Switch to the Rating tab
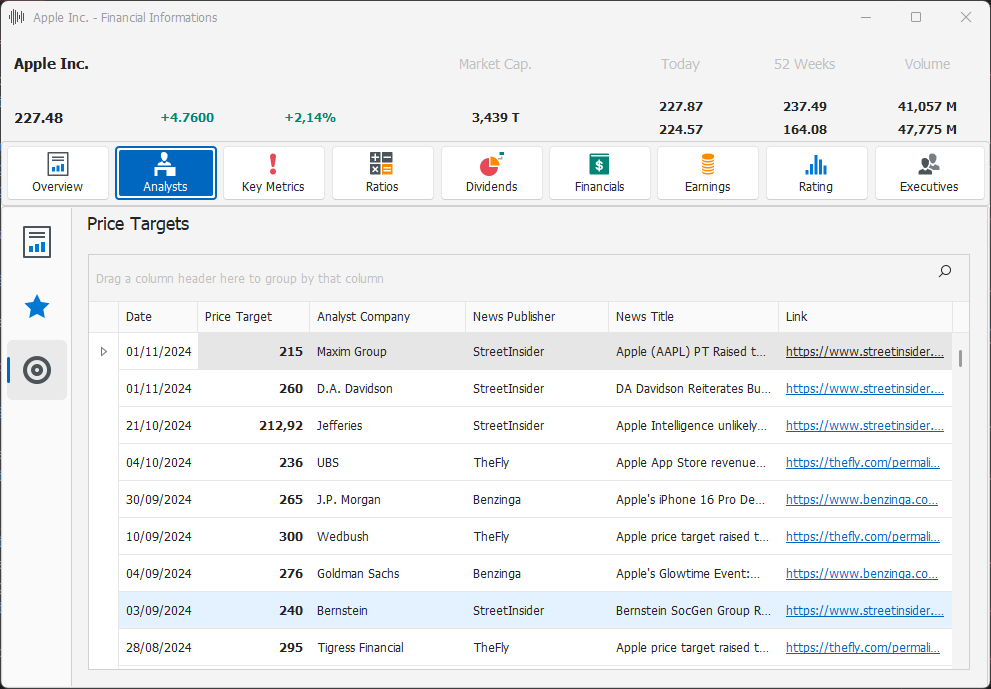The image size is (991, 689). (817, 173)
